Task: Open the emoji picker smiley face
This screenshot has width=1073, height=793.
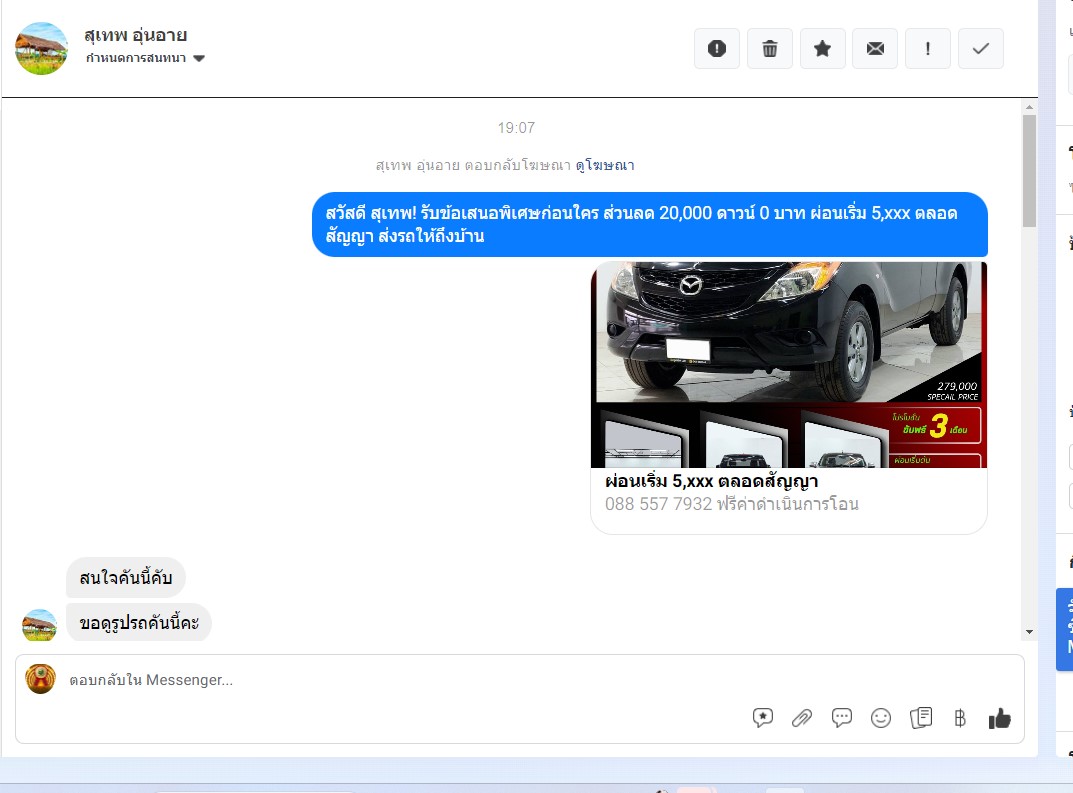Action: click(881, 717)
